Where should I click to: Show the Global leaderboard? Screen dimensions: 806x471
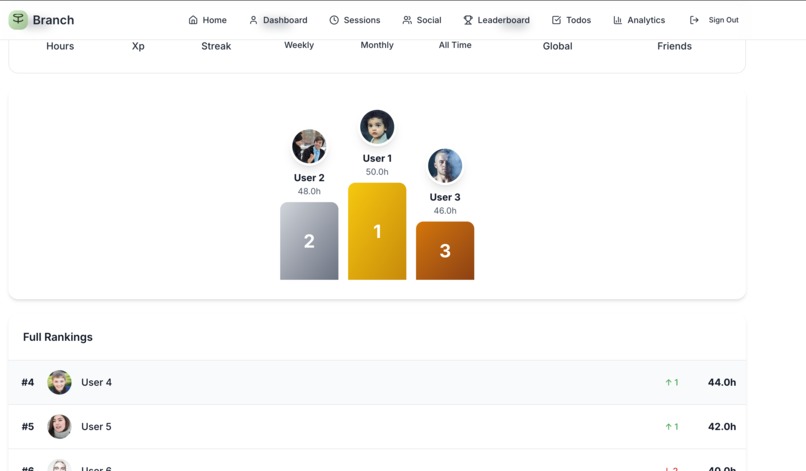click(558, 46)
